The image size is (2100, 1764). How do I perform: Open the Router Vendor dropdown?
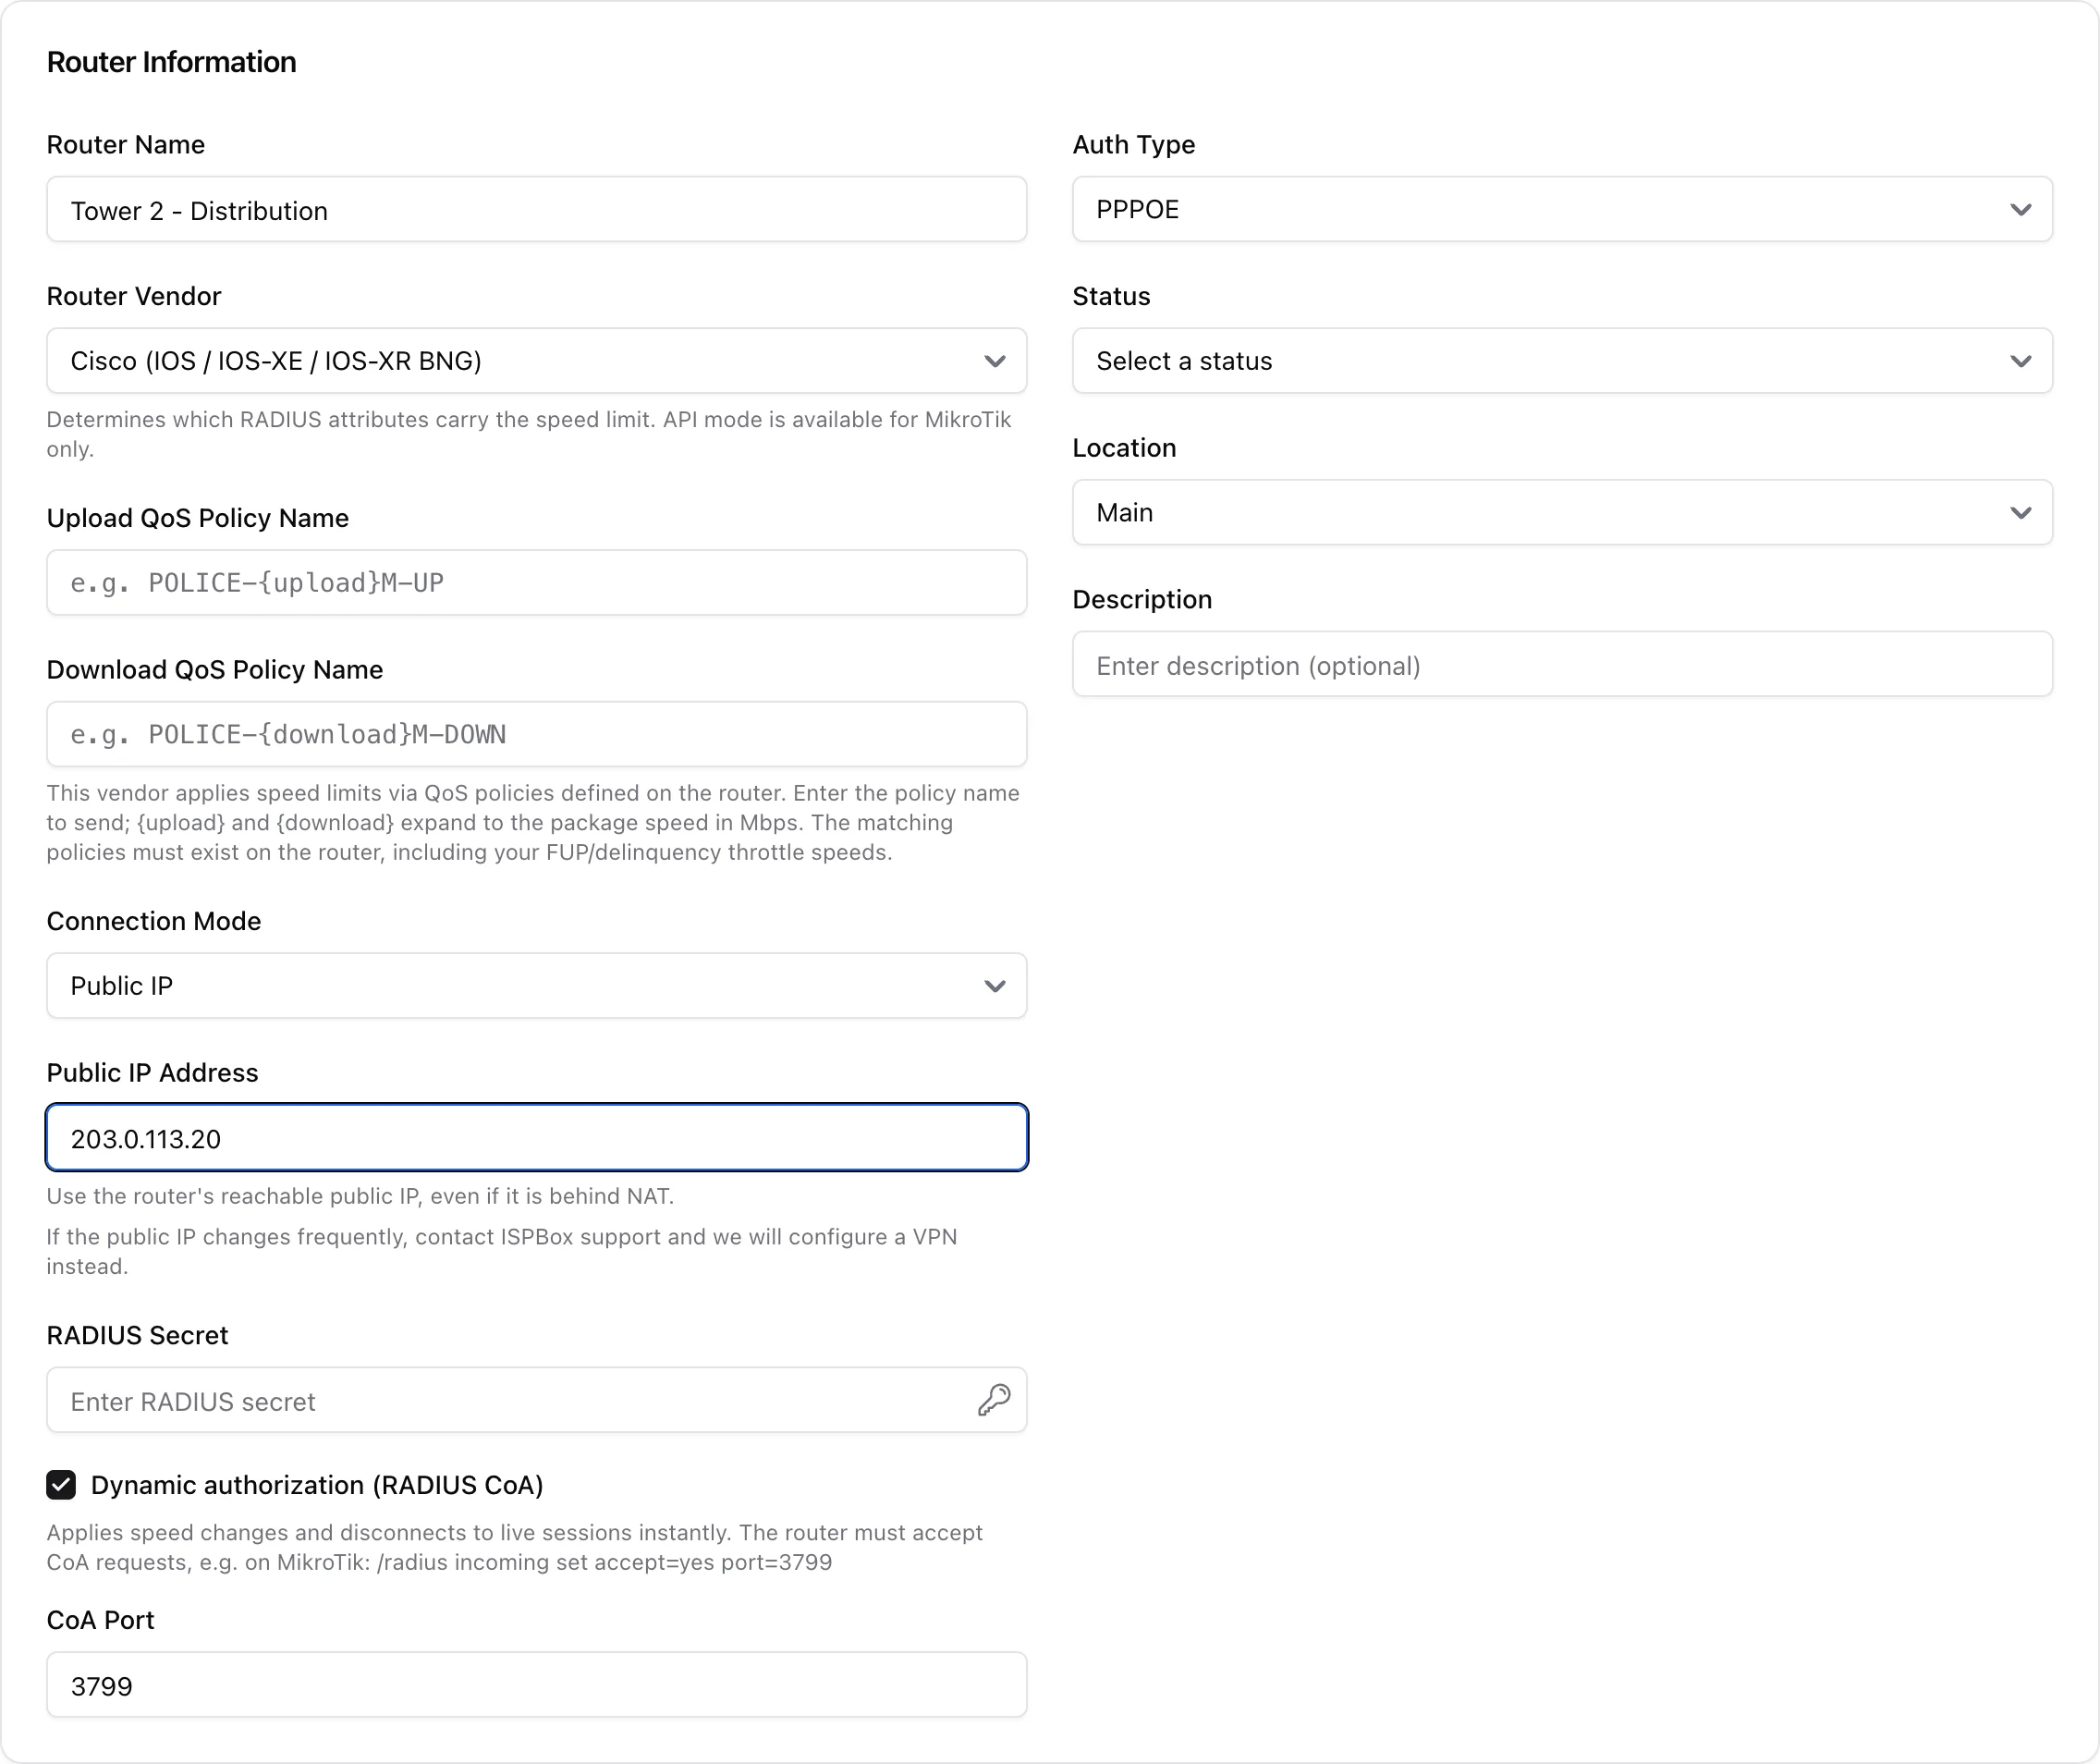[x=537, y=361]
